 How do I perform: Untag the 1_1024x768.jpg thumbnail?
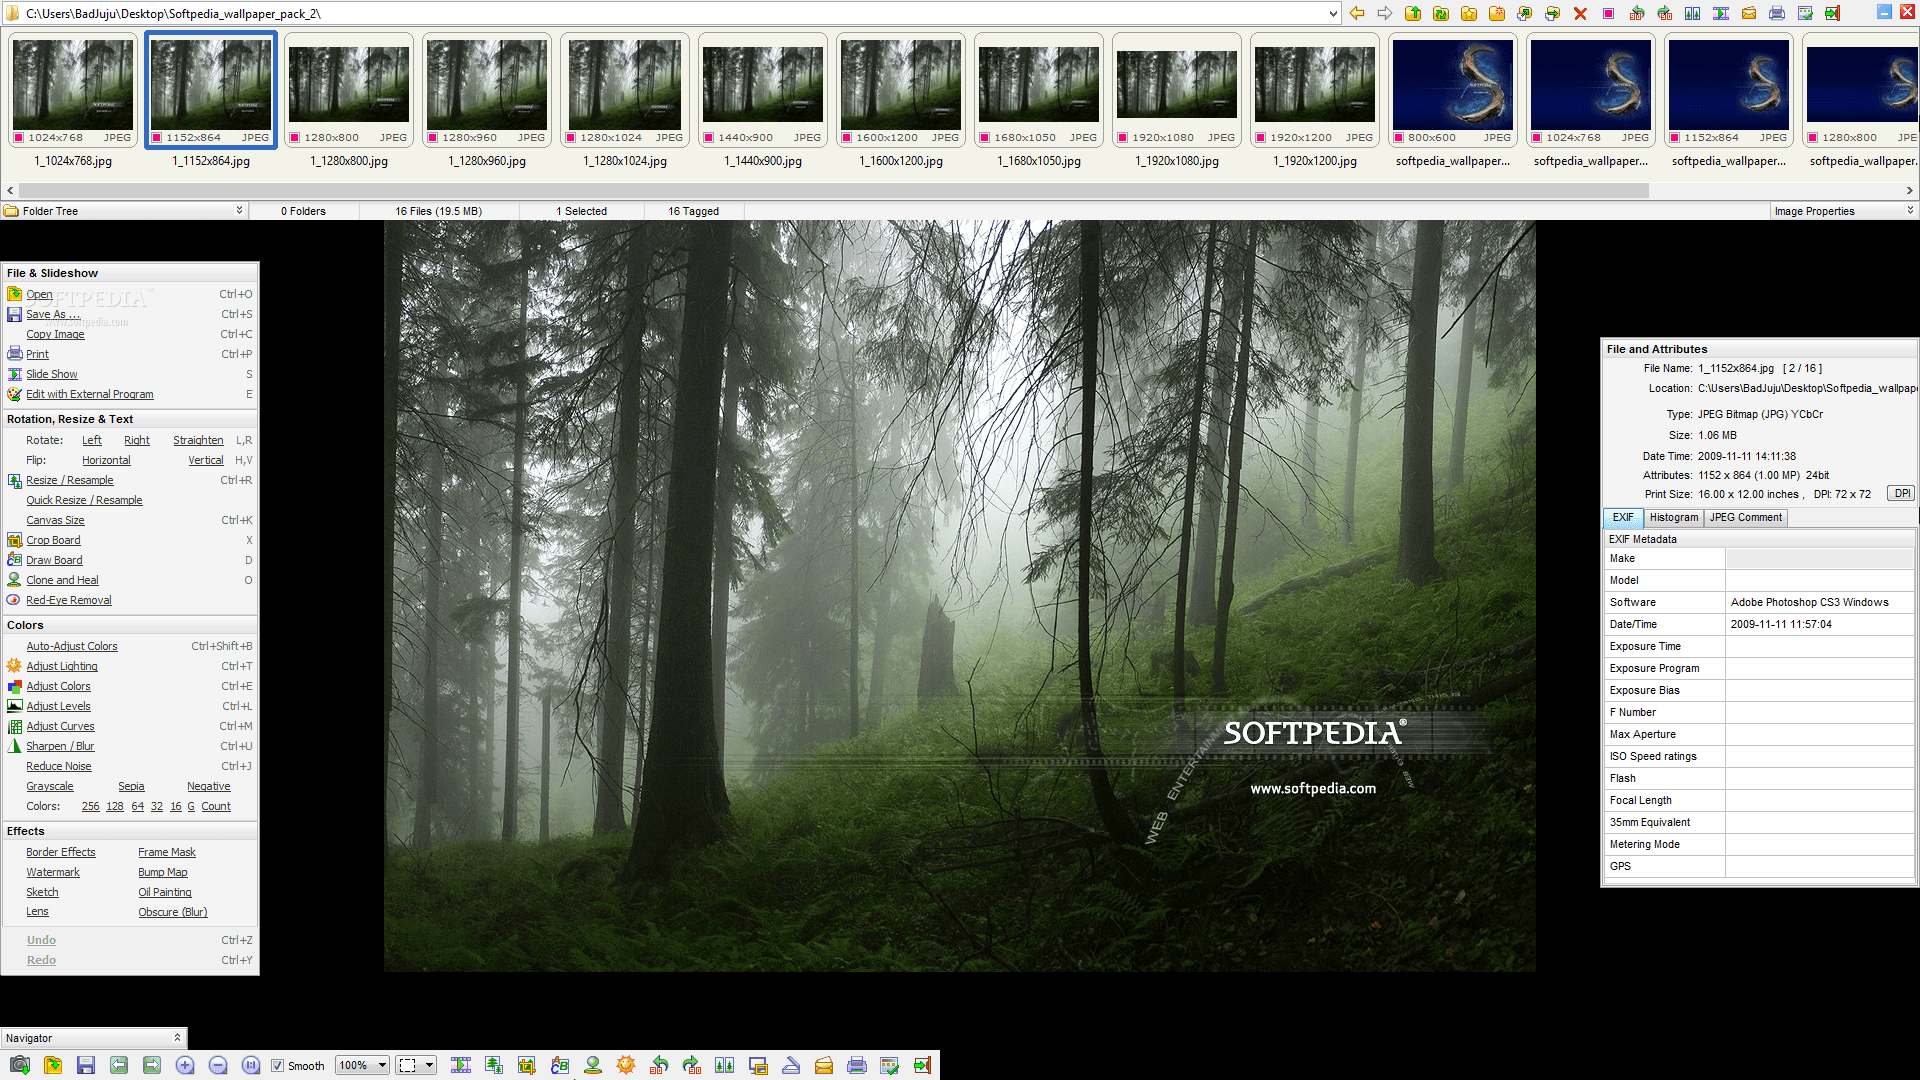click(x=20, y=138)
